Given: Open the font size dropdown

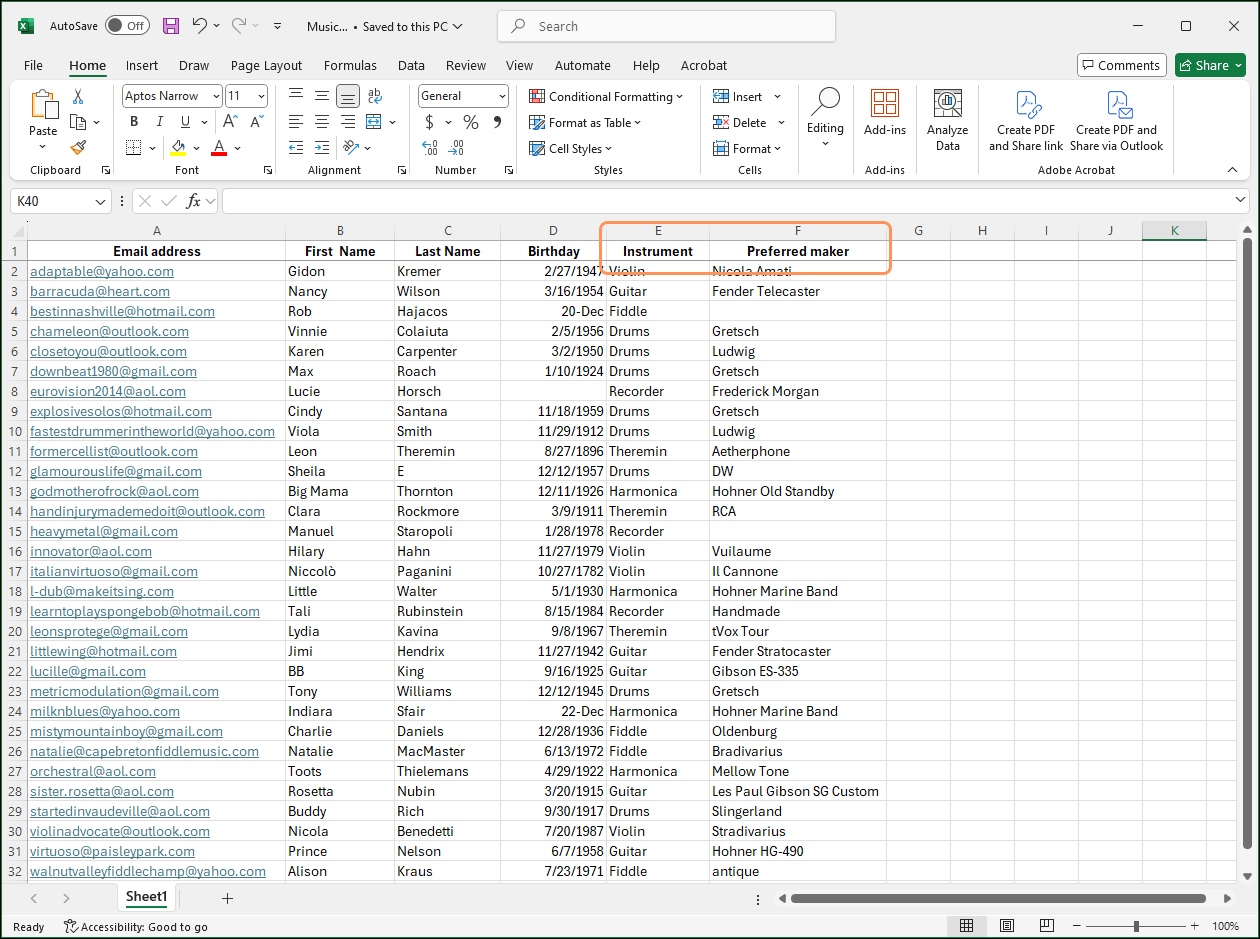Looking at the screenshot, I should 261,96.
